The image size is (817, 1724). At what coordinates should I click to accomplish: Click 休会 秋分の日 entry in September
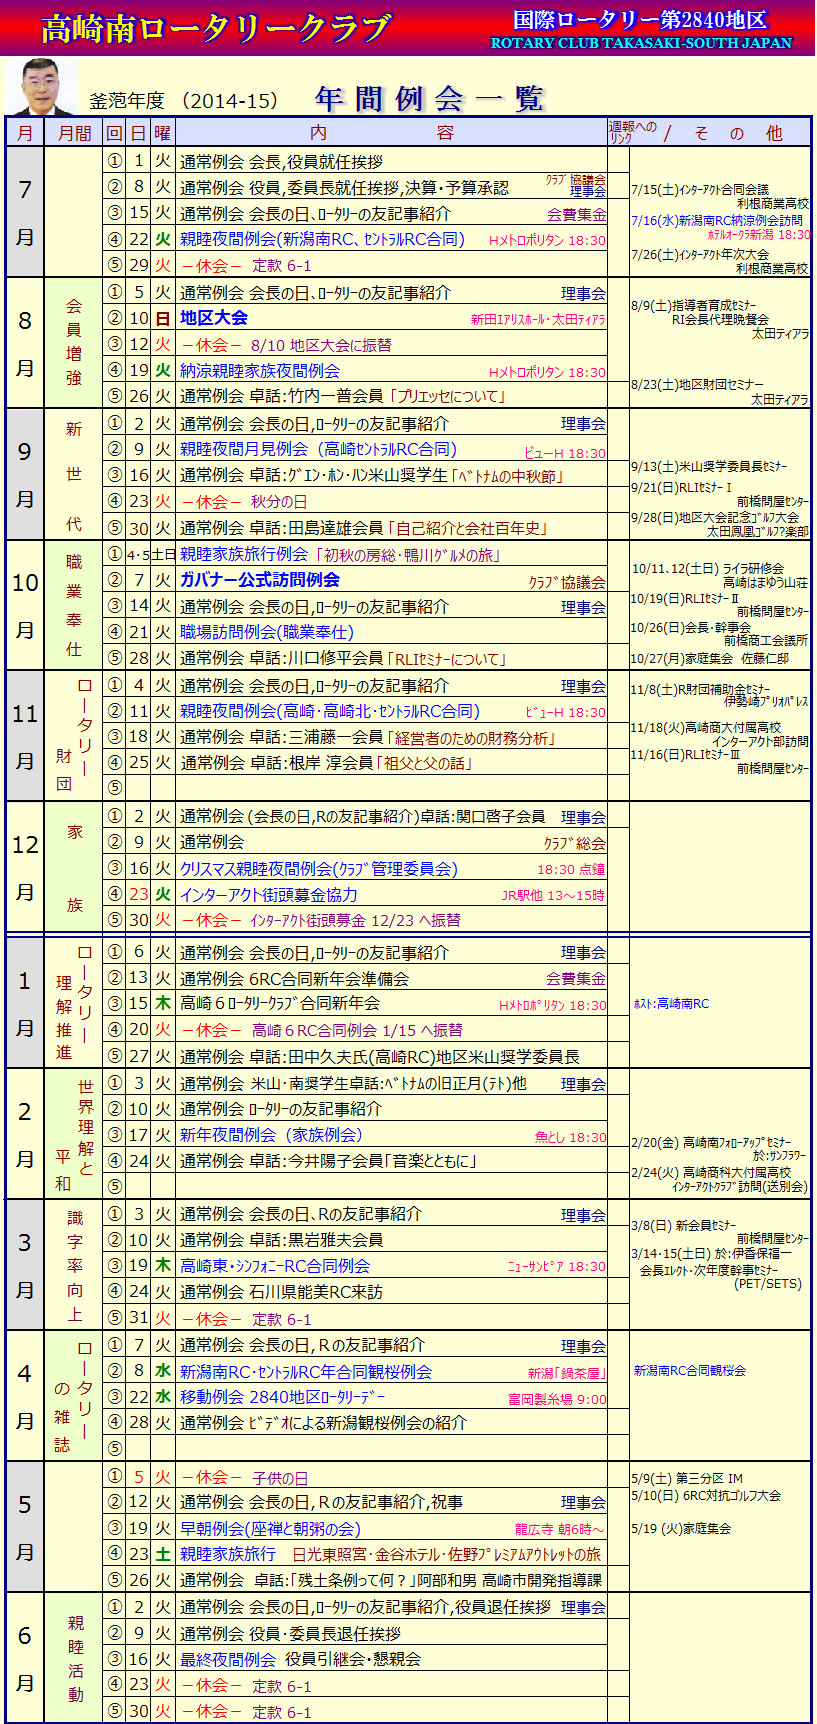coord(244,502)
